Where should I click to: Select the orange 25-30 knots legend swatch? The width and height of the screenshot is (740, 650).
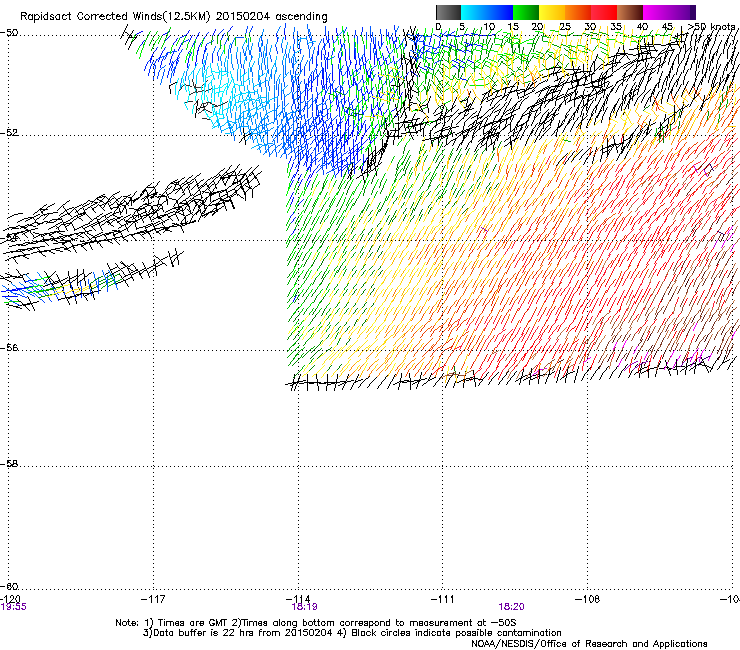(x=578, y=12)
